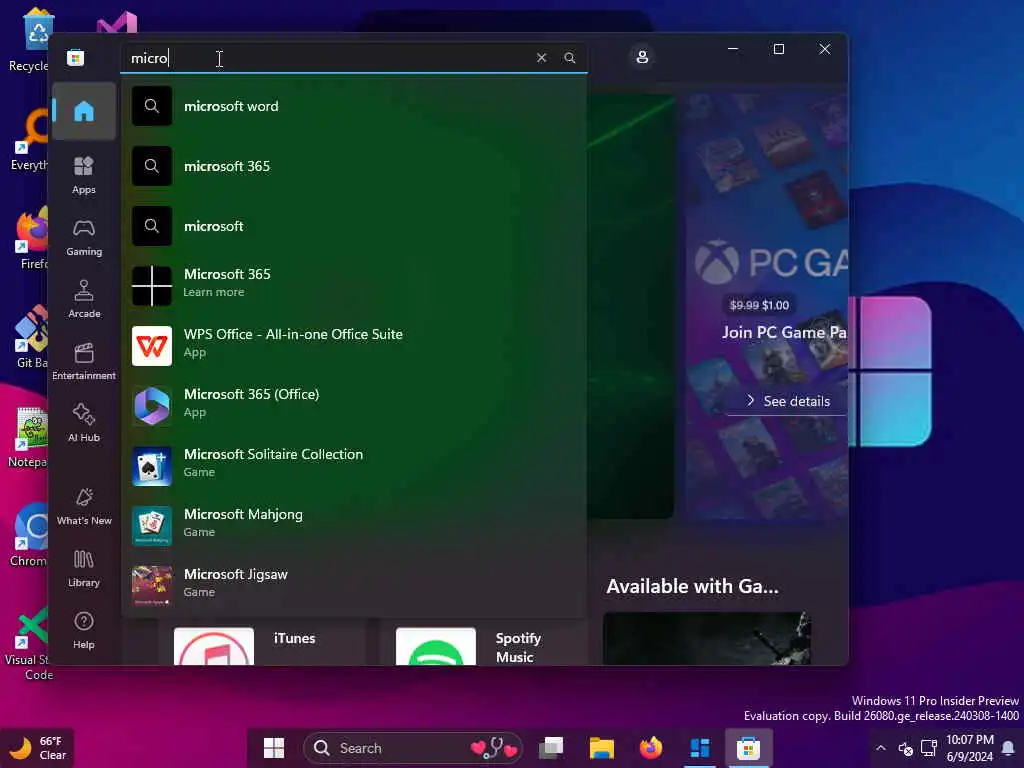Open Microsoft 365 Learn more result

354,285
